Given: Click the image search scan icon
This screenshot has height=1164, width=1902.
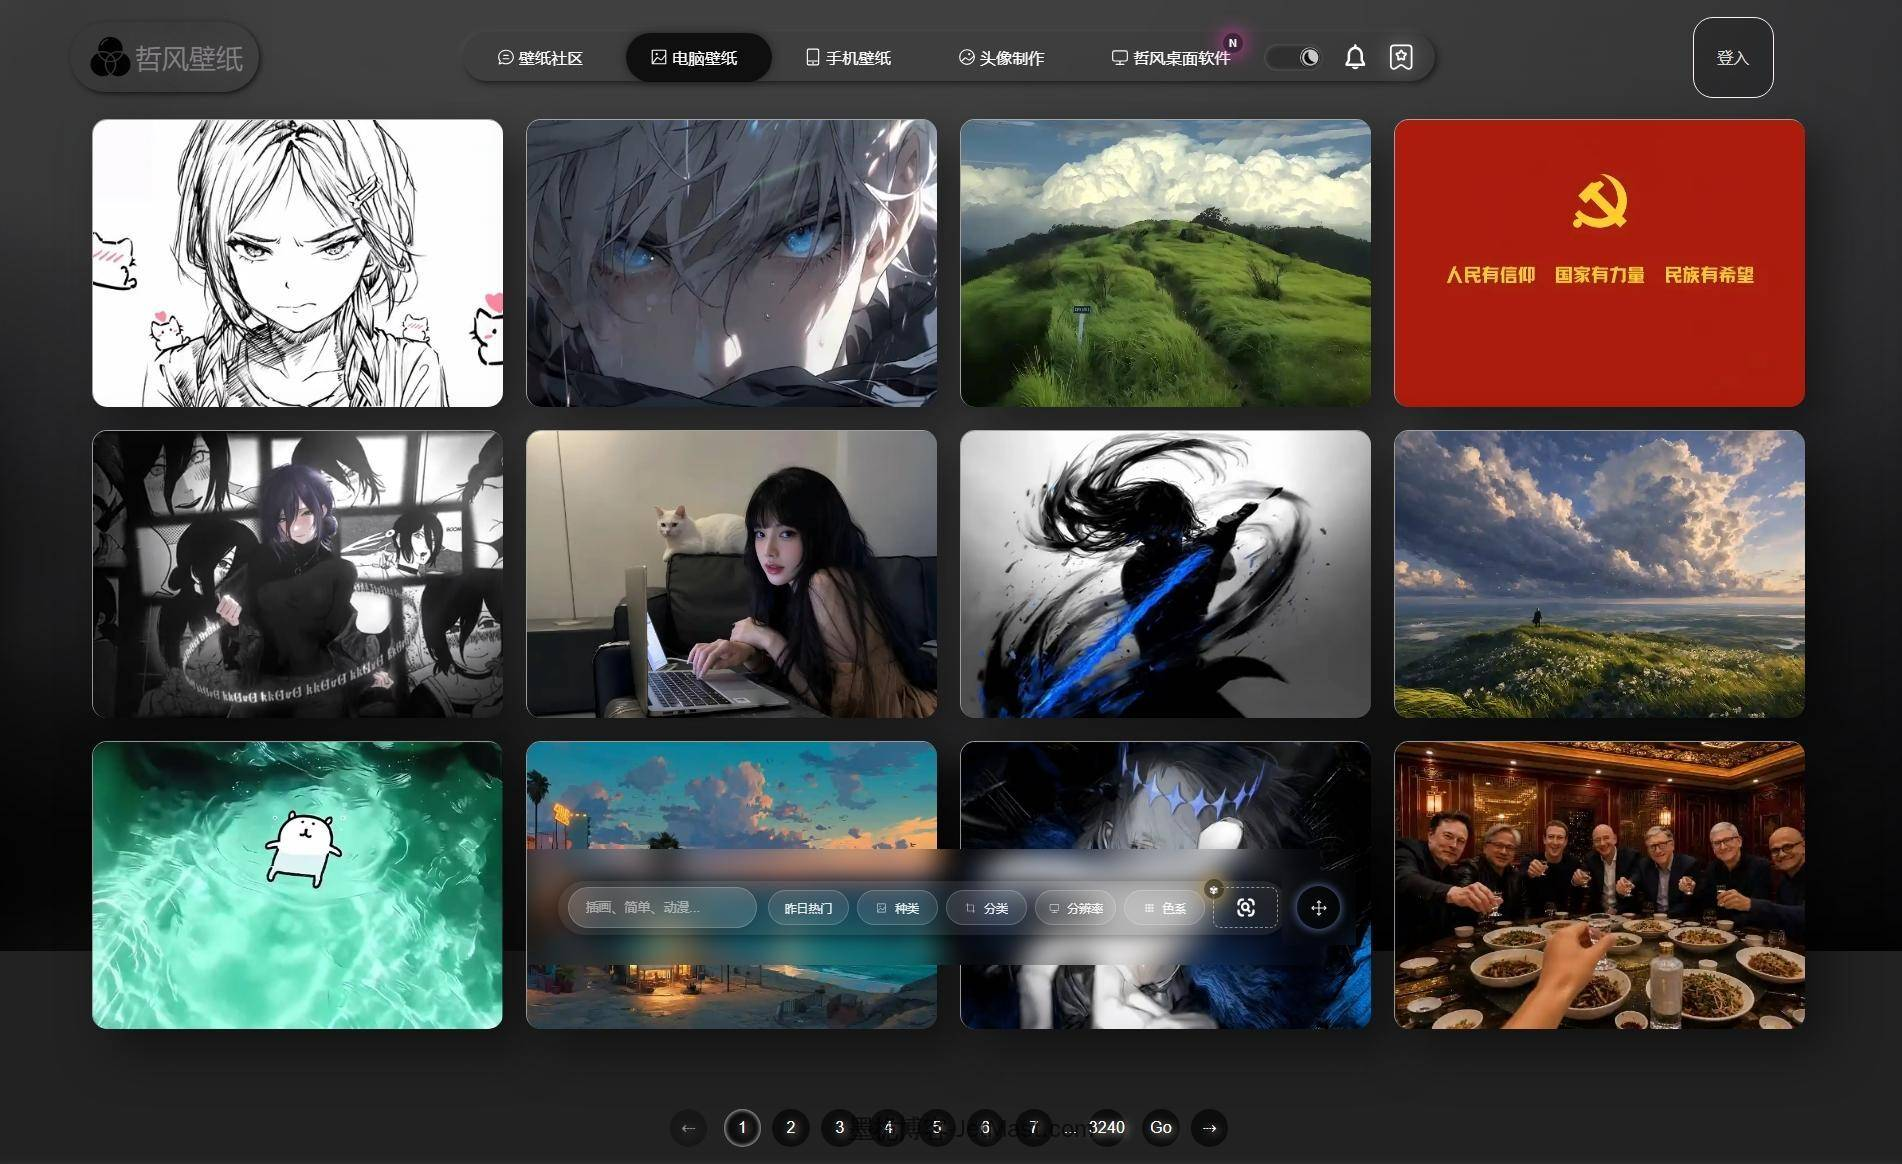Looking at the screenshot, I should coord(1245,908).
